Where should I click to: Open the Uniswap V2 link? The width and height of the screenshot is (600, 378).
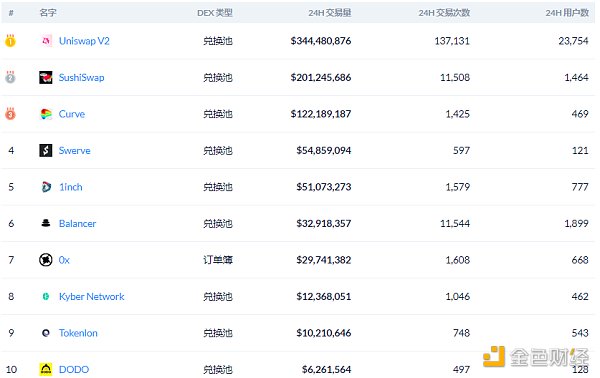point(84,41)
